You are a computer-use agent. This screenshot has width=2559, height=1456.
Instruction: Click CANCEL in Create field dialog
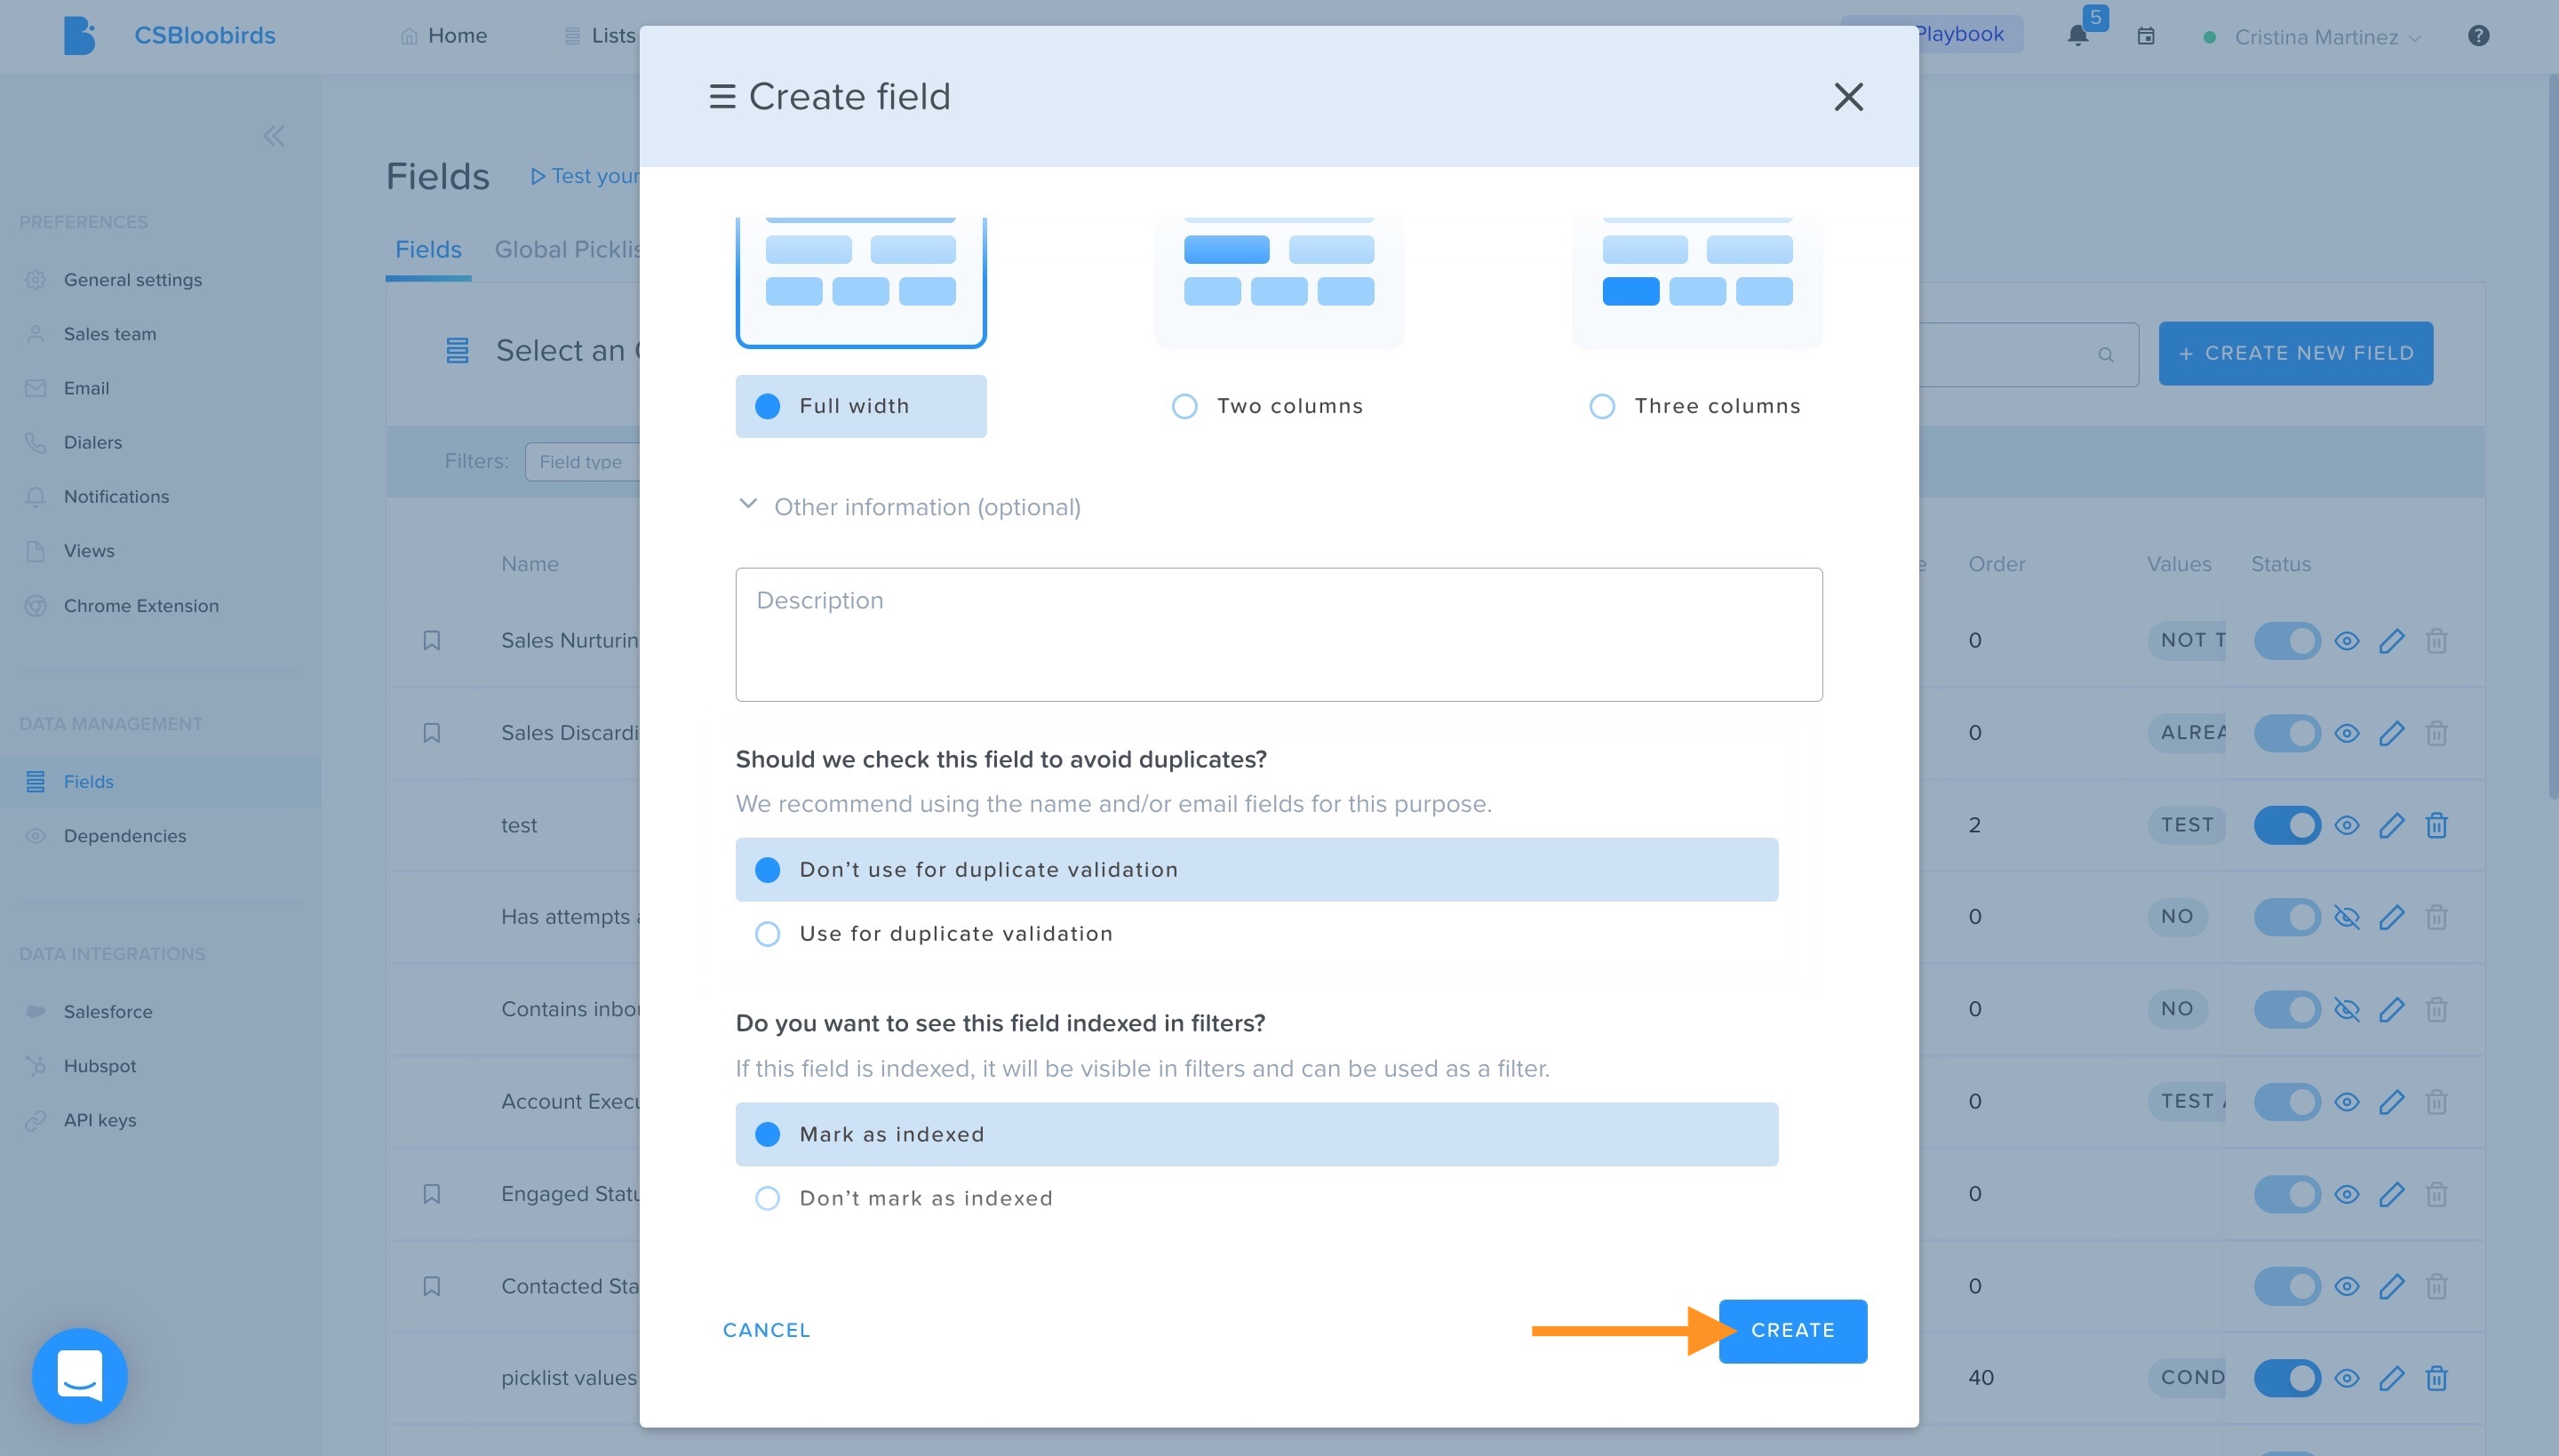(x=766, y=1331)
